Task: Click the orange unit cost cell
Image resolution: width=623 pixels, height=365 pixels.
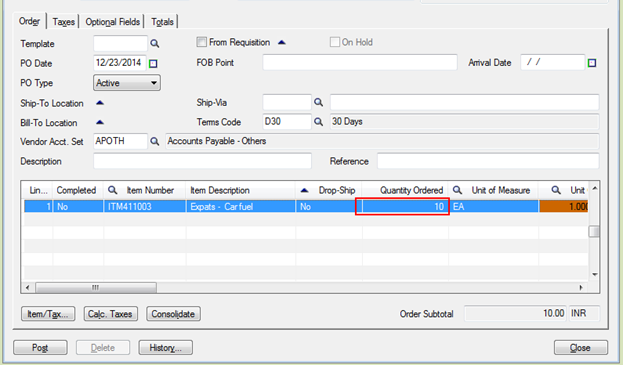Action: pos(563,207)
